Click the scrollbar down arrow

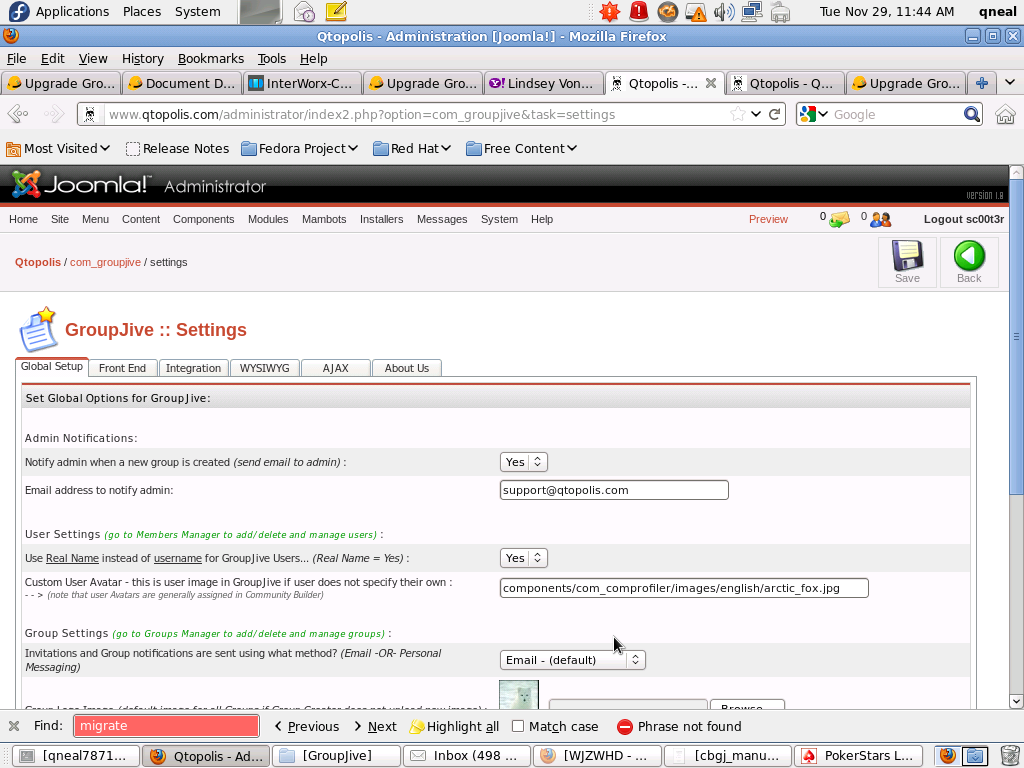1016,701
